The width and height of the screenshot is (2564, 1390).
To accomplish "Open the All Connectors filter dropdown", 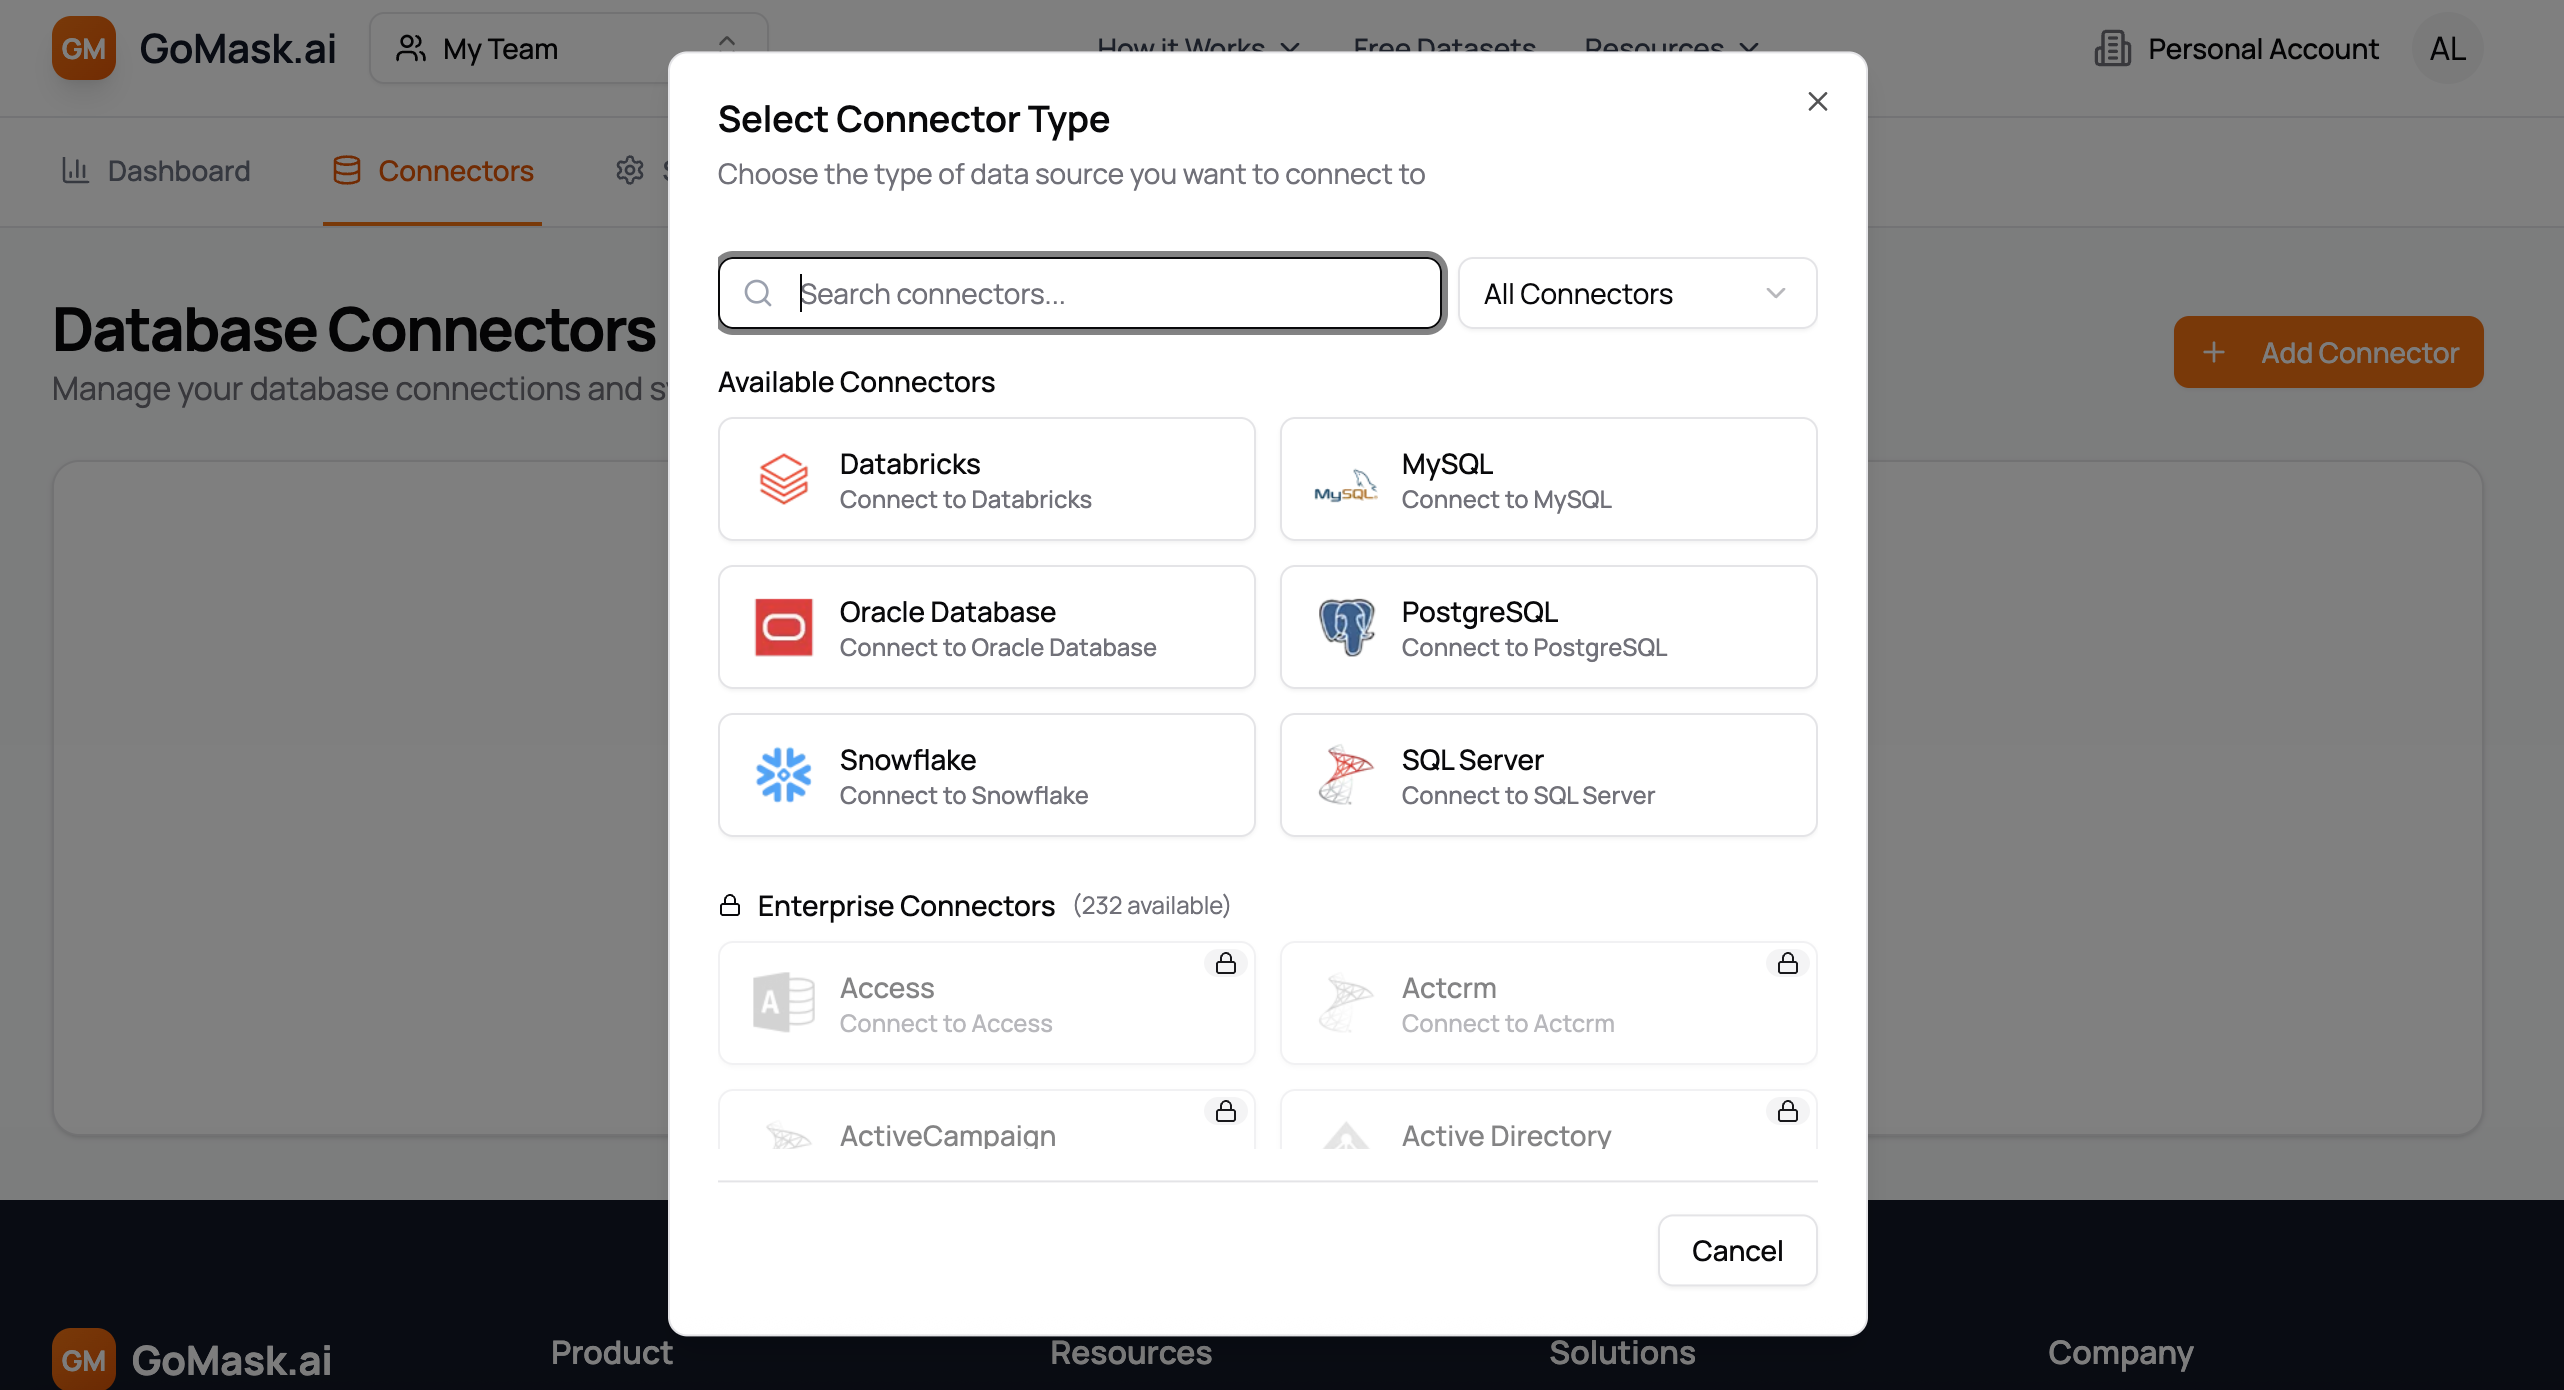I will (1636, 293).
